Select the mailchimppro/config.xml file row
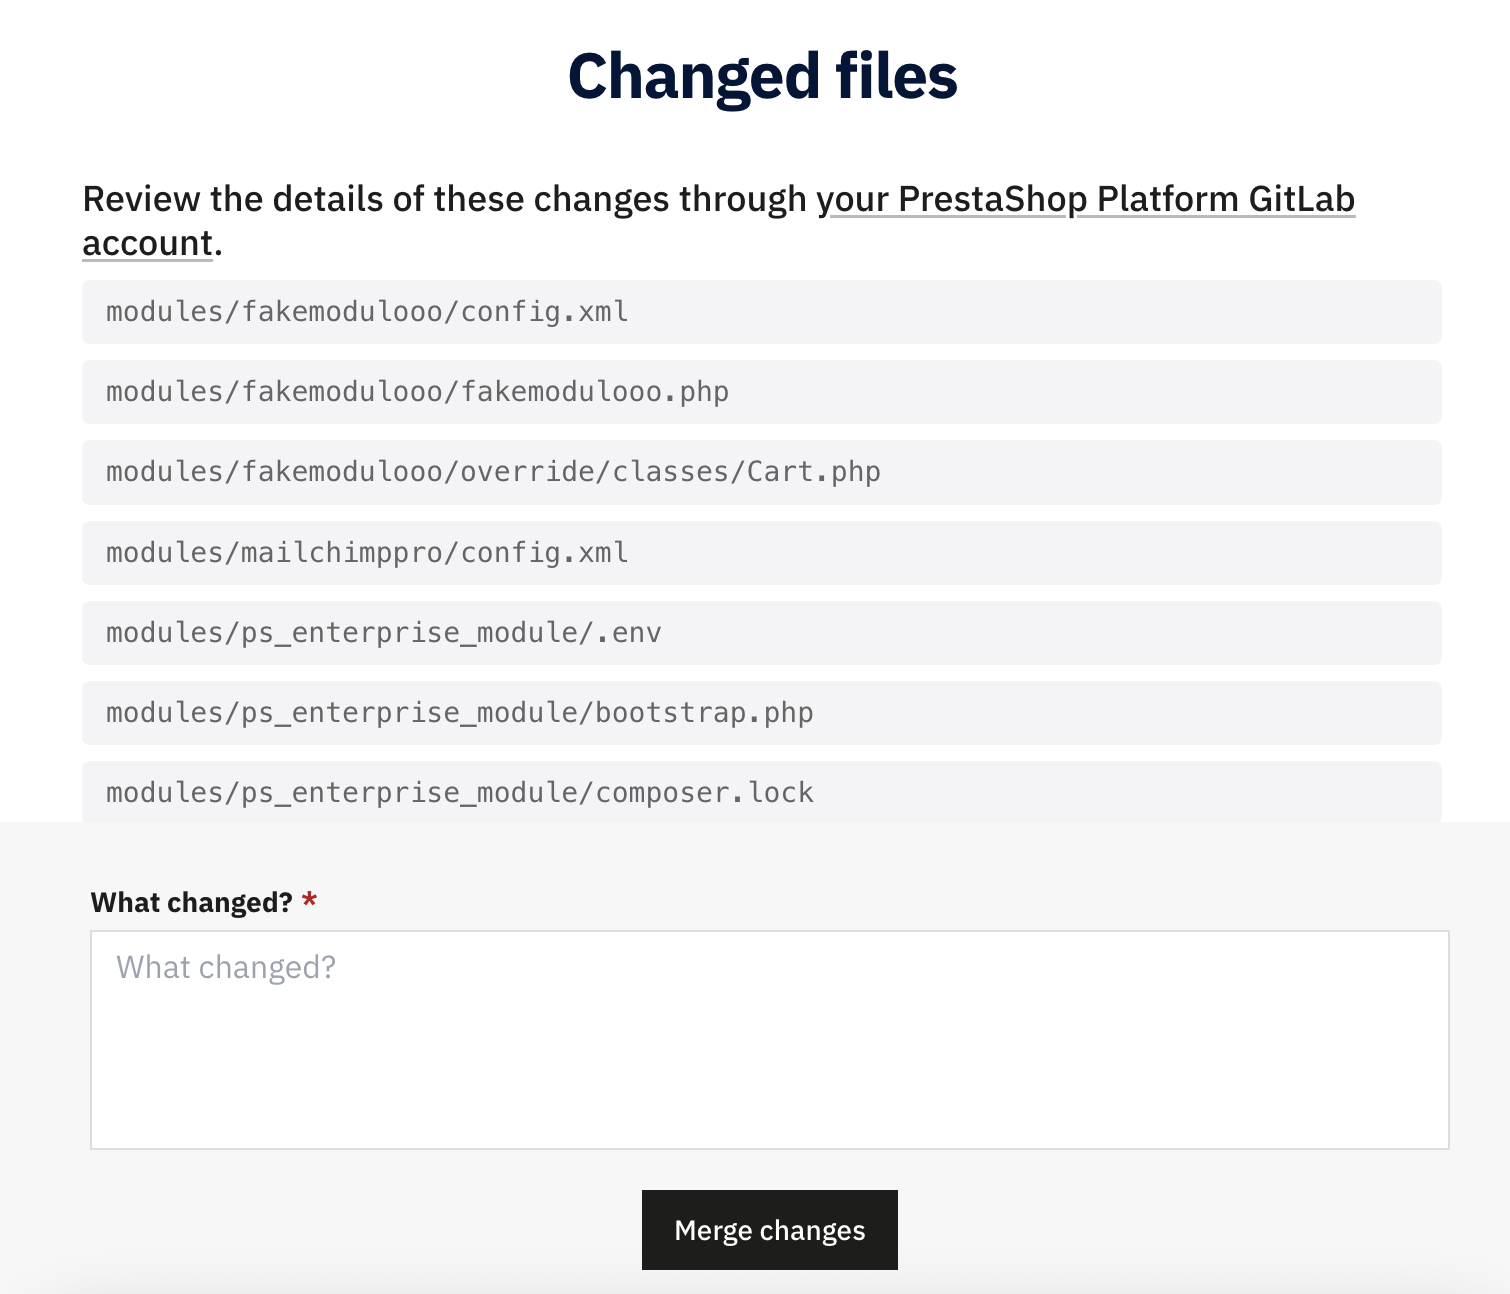This screenshot has width=1510, height=1294. point(761,553)
